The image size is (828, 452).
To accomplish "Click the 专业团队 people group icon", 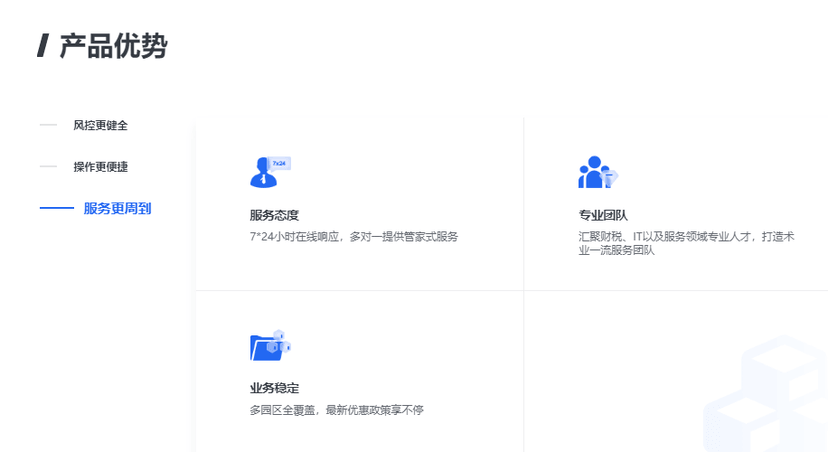I will pyautogui.click(x=598, y=172).
